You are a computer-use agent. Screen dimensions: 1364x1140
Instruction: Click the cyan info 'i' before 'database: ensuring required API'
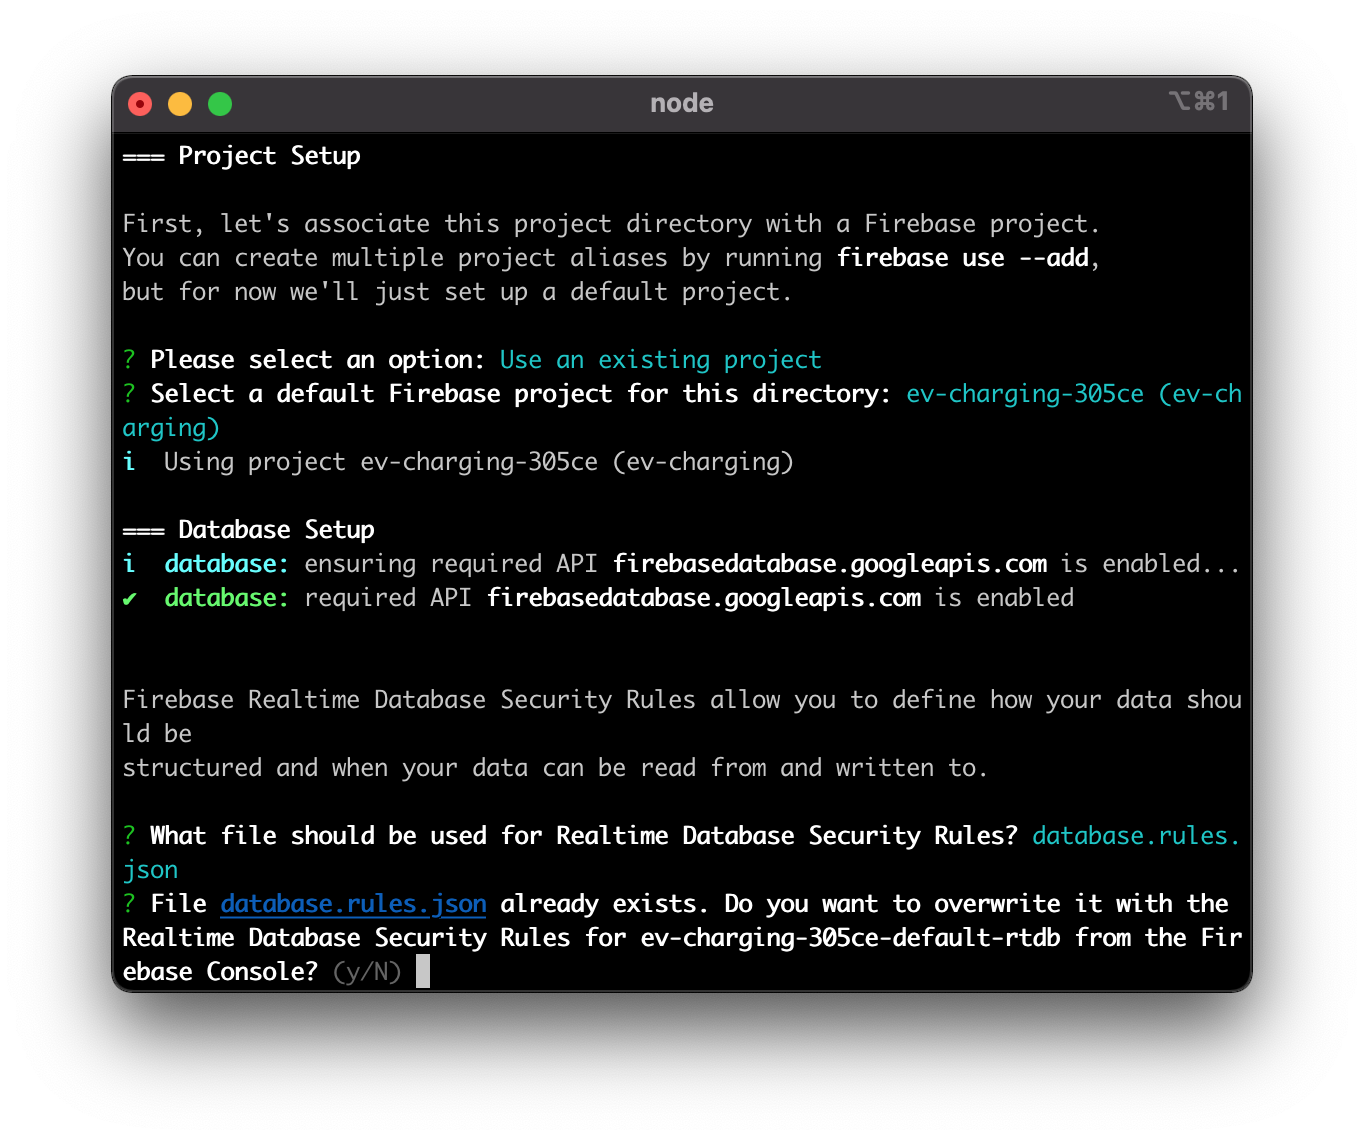129,564
